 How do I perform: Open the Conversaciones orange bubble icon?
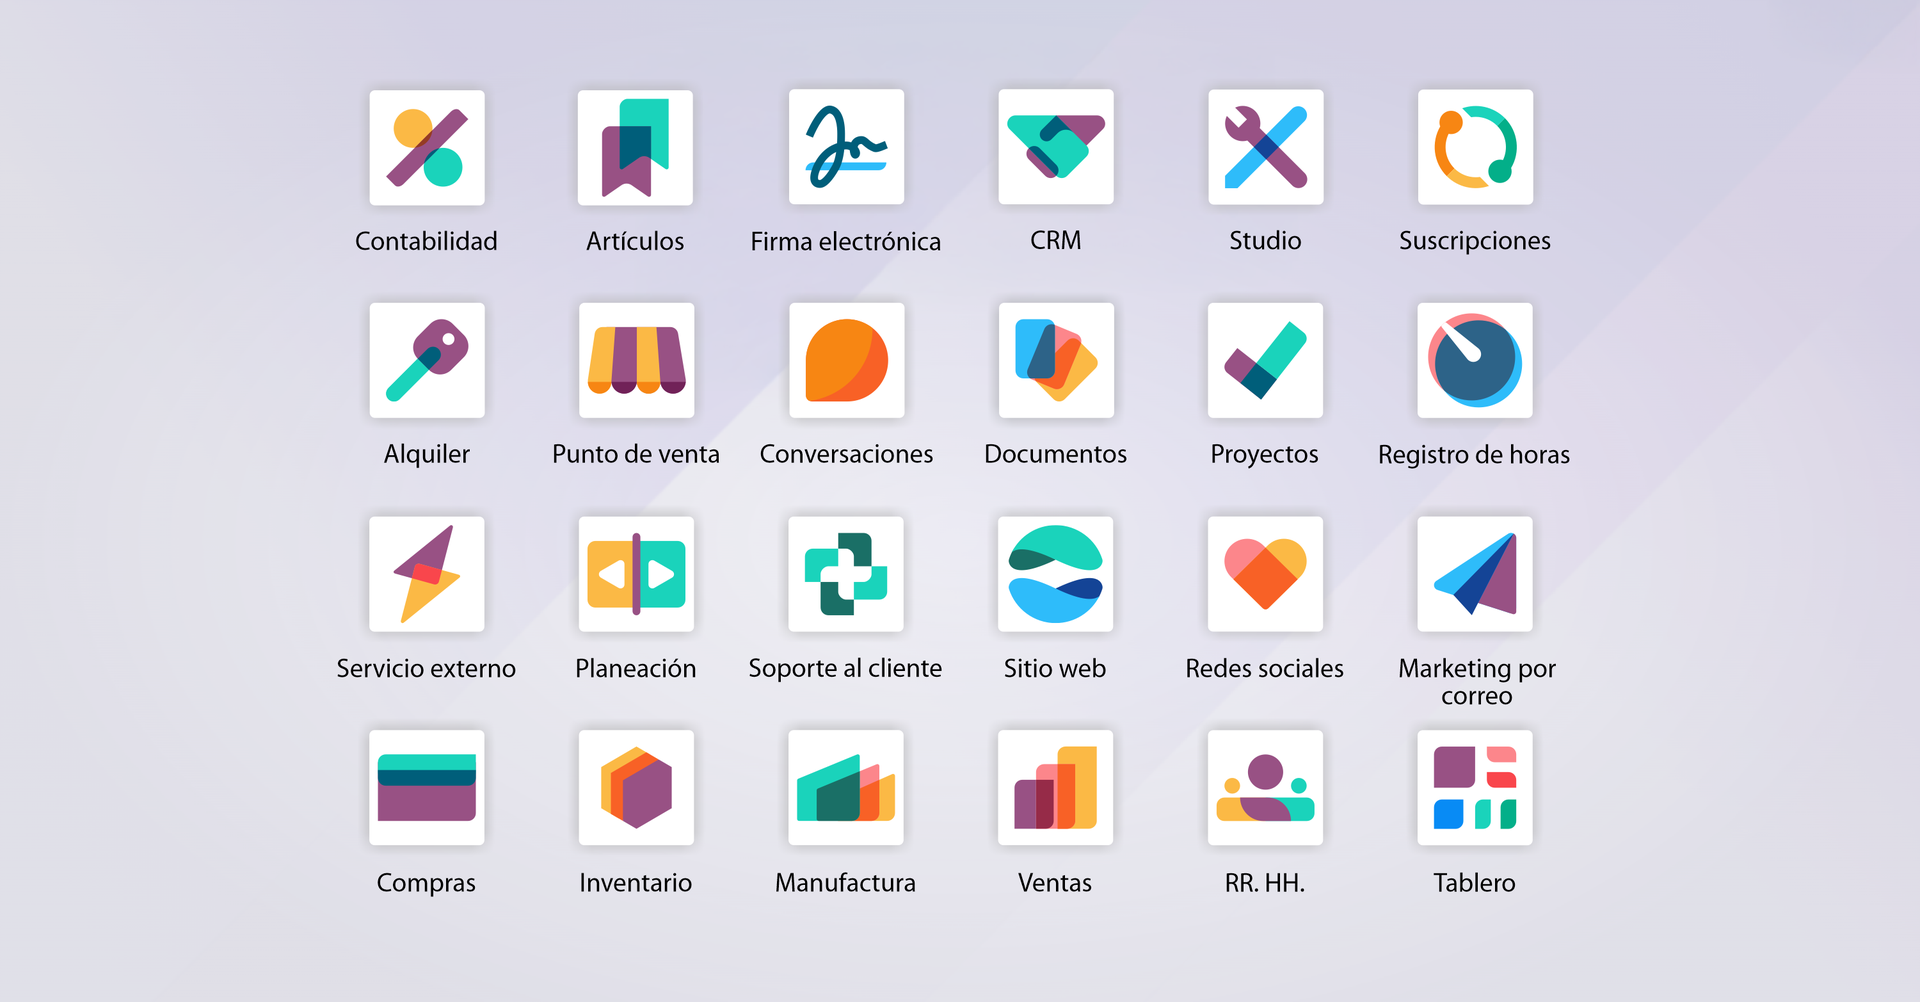tap(846, 361)
